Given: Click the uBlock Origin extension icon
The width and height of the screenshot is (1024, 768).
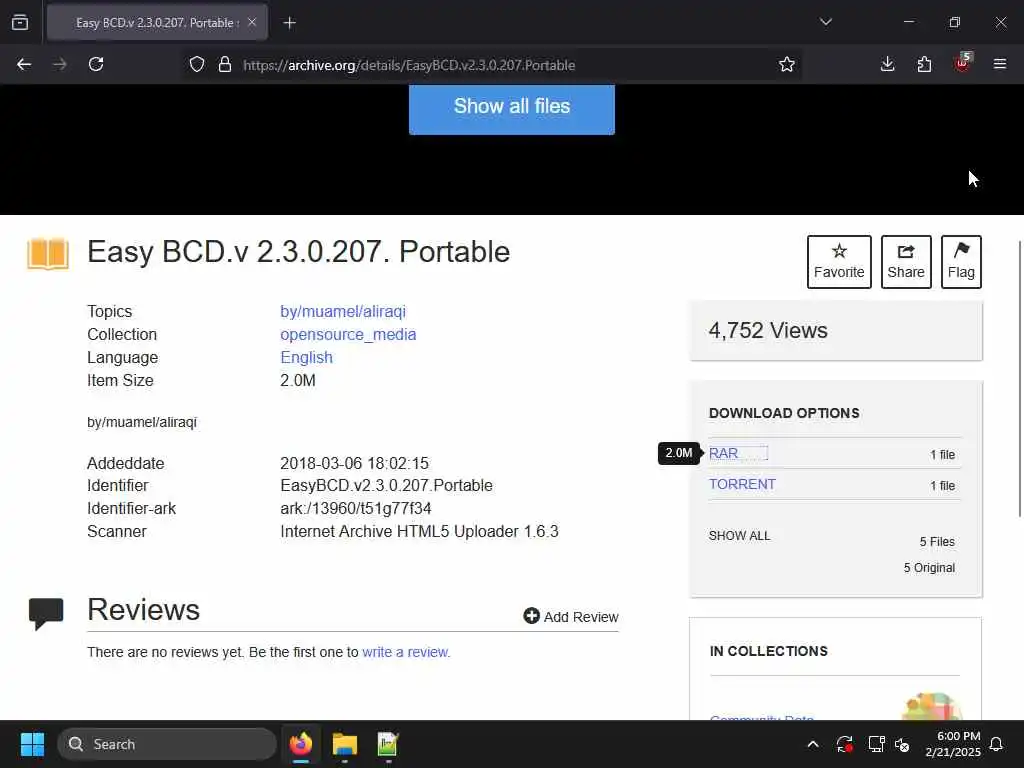Looking at the screenshot, I should (x=962, y=63).
